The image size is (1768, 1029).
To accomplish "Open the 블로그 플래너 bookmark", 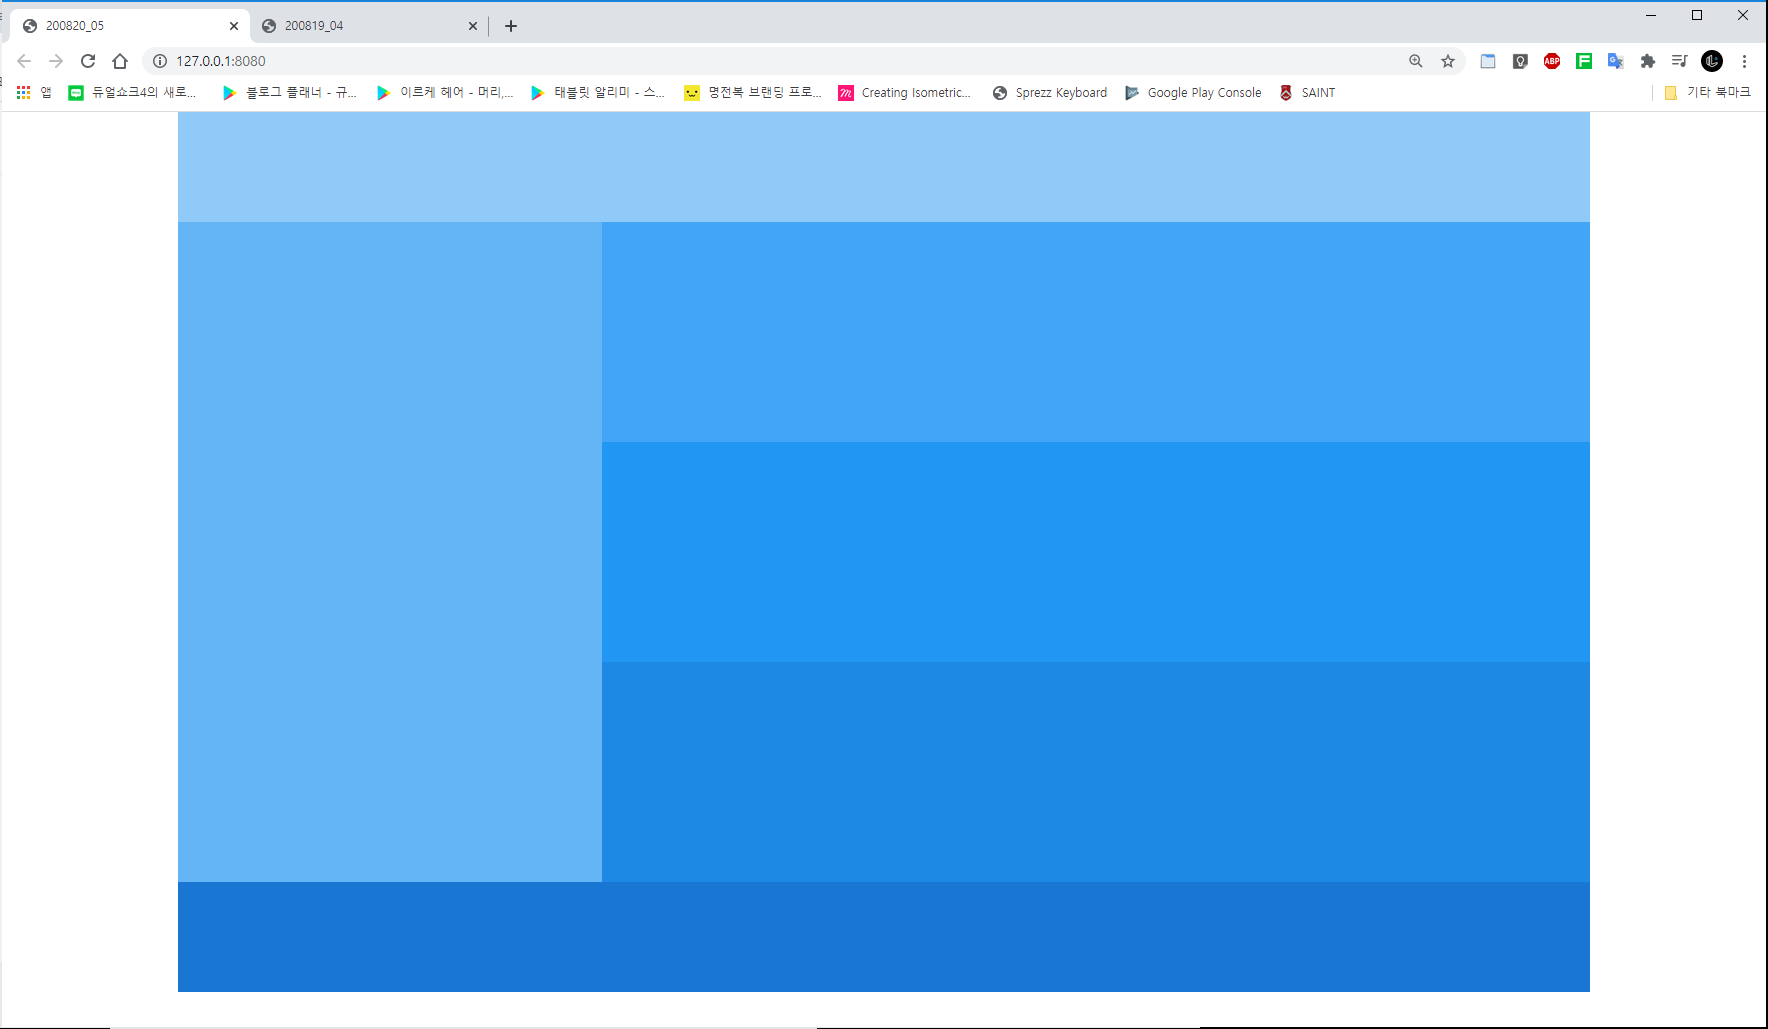I will [289, 93].
